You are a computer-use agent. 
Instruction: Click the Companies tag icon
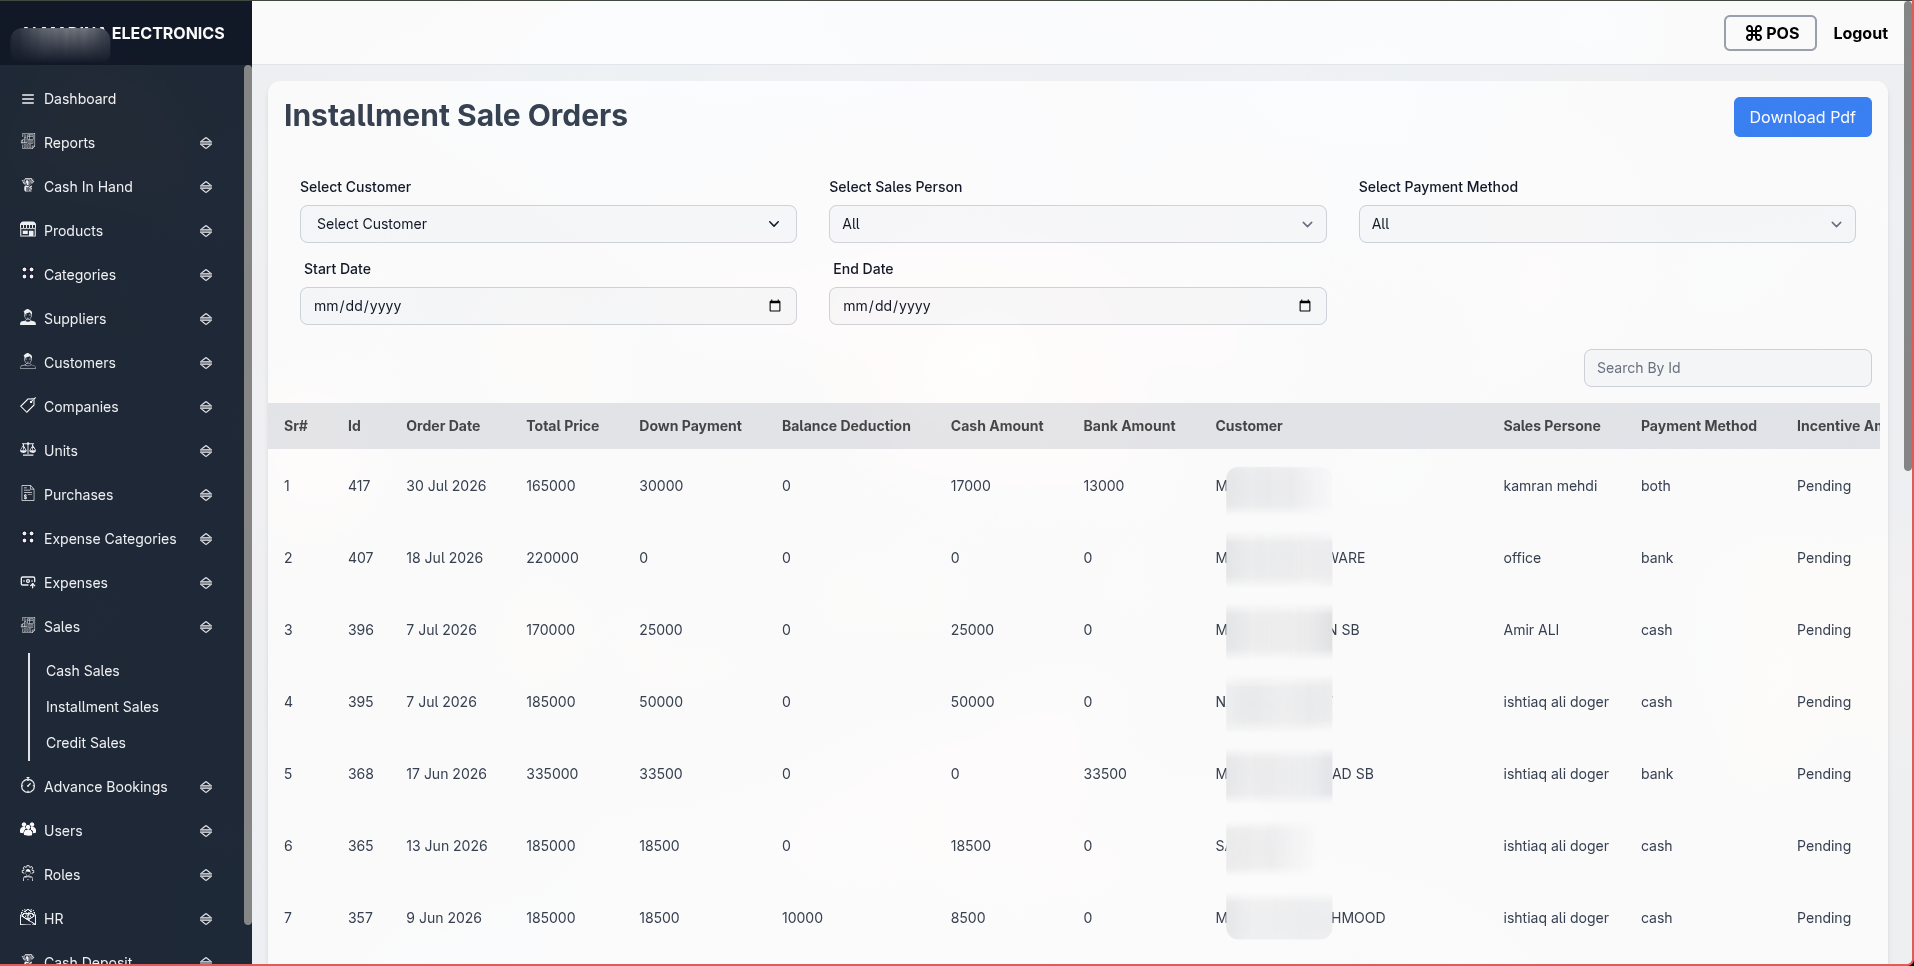tap(28, 406)
